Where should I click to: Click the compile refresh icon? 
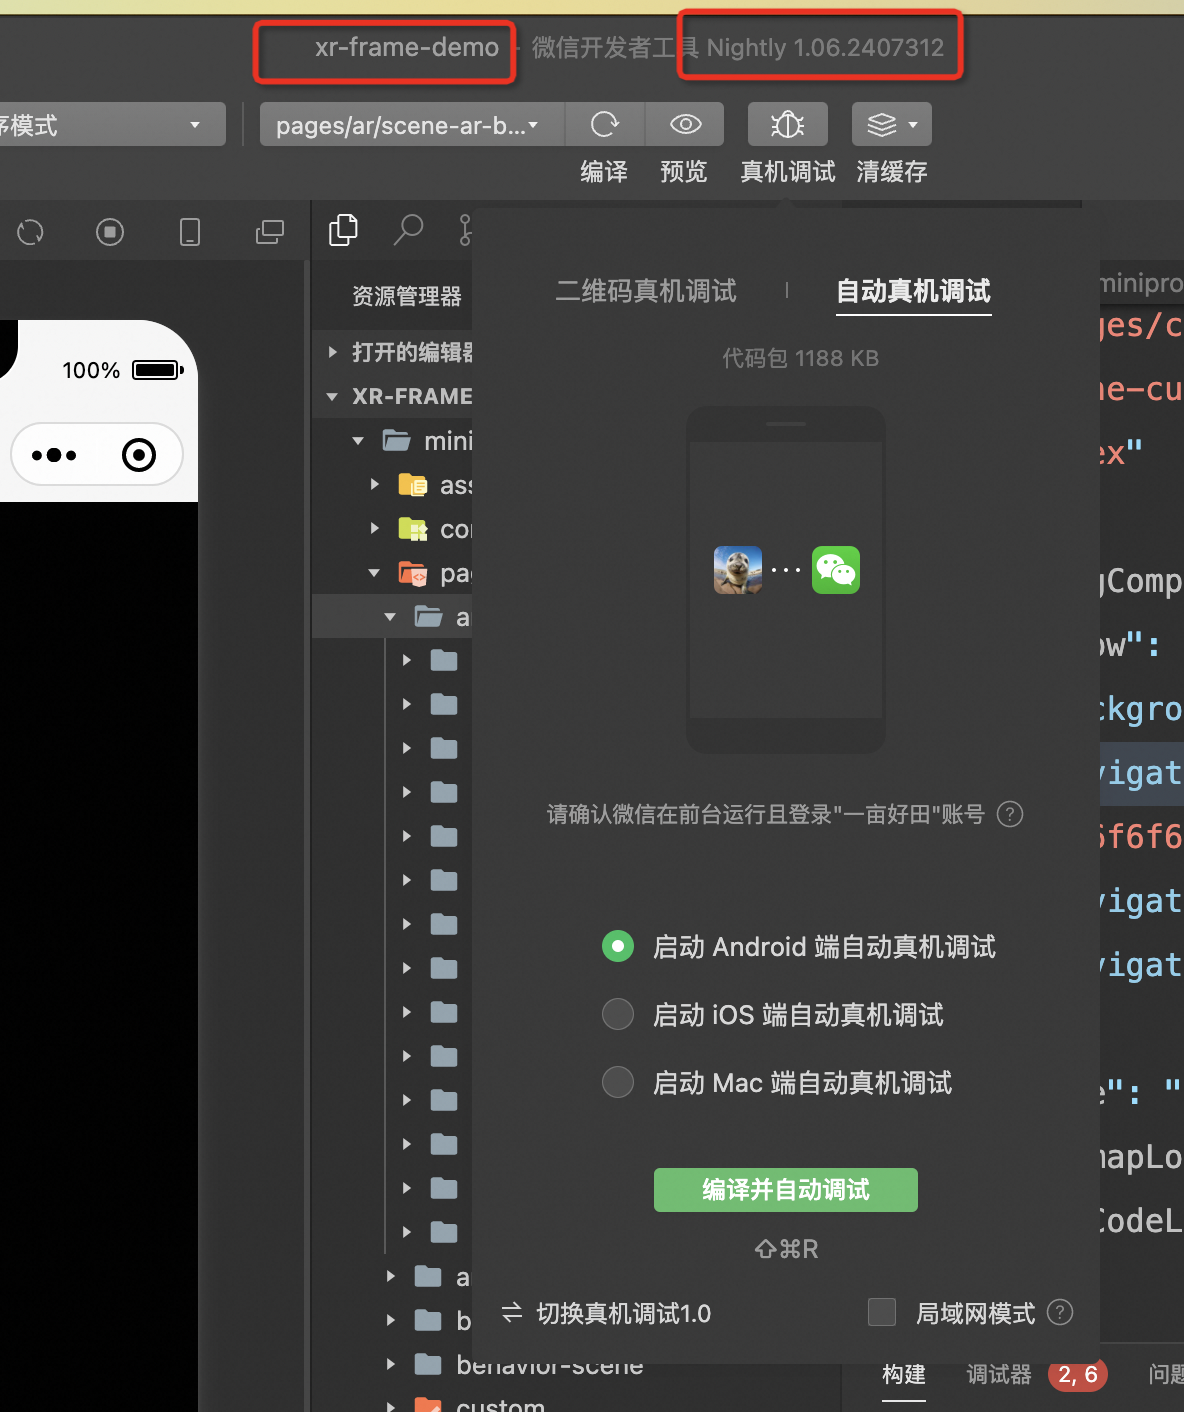(x=605, y=124)
